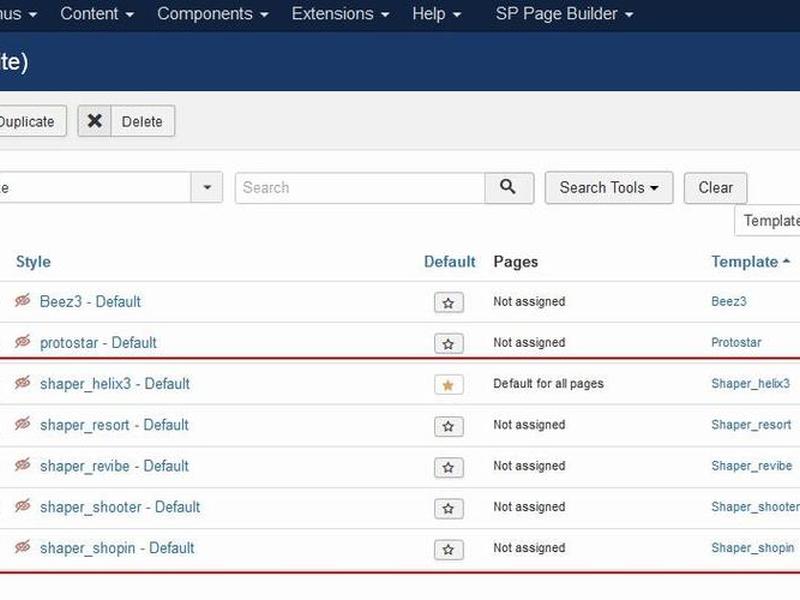Open Shaper_shooter template link
Image resolution: width=800 pixels, height=600 pixels.
point(756,507)
